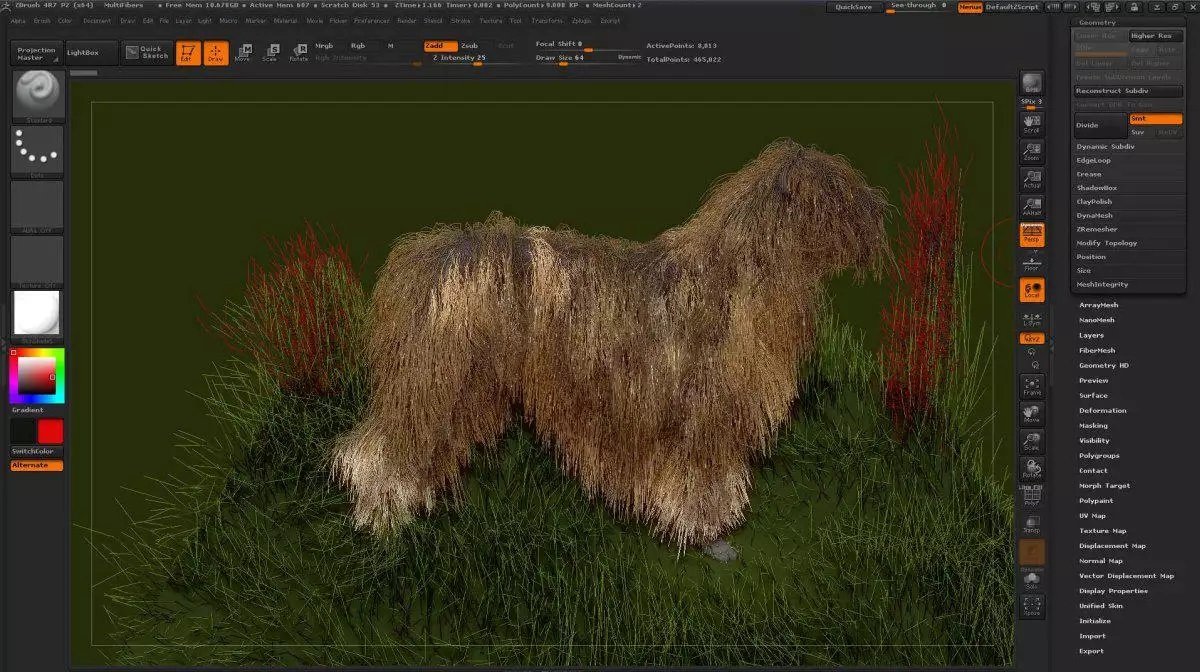The height and width of the screenshot is (672, 1200).
Task: Open the Preferences menu
Action: 371,20
